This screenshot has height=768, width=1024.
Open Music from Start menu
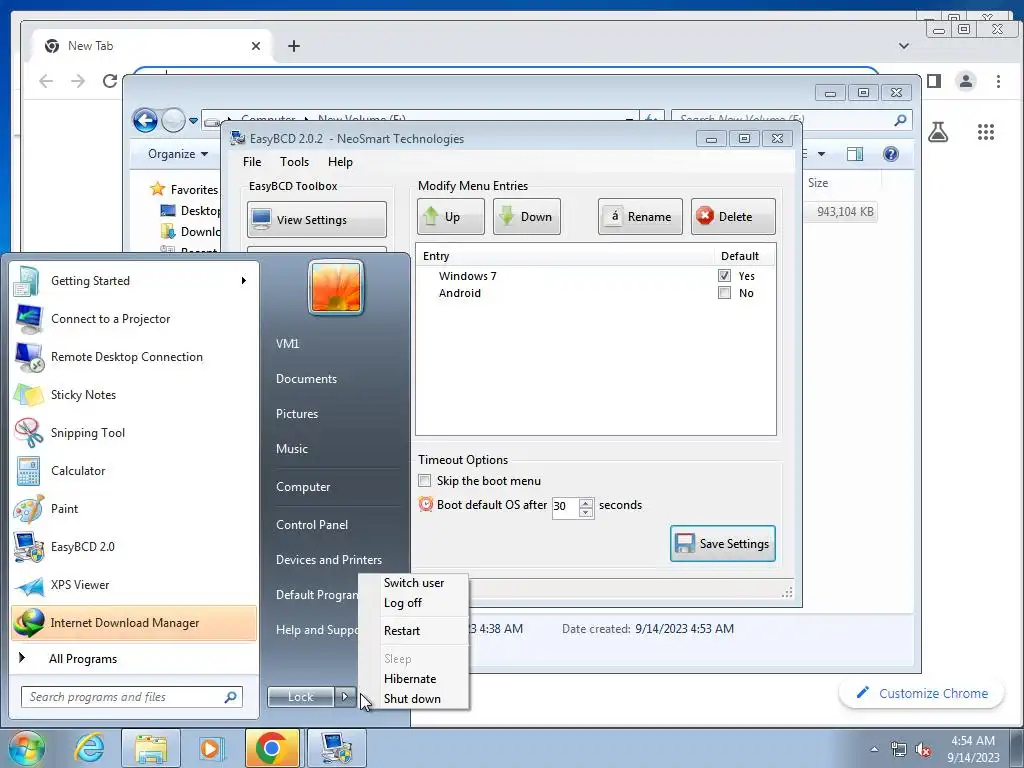tap(292, 449)
